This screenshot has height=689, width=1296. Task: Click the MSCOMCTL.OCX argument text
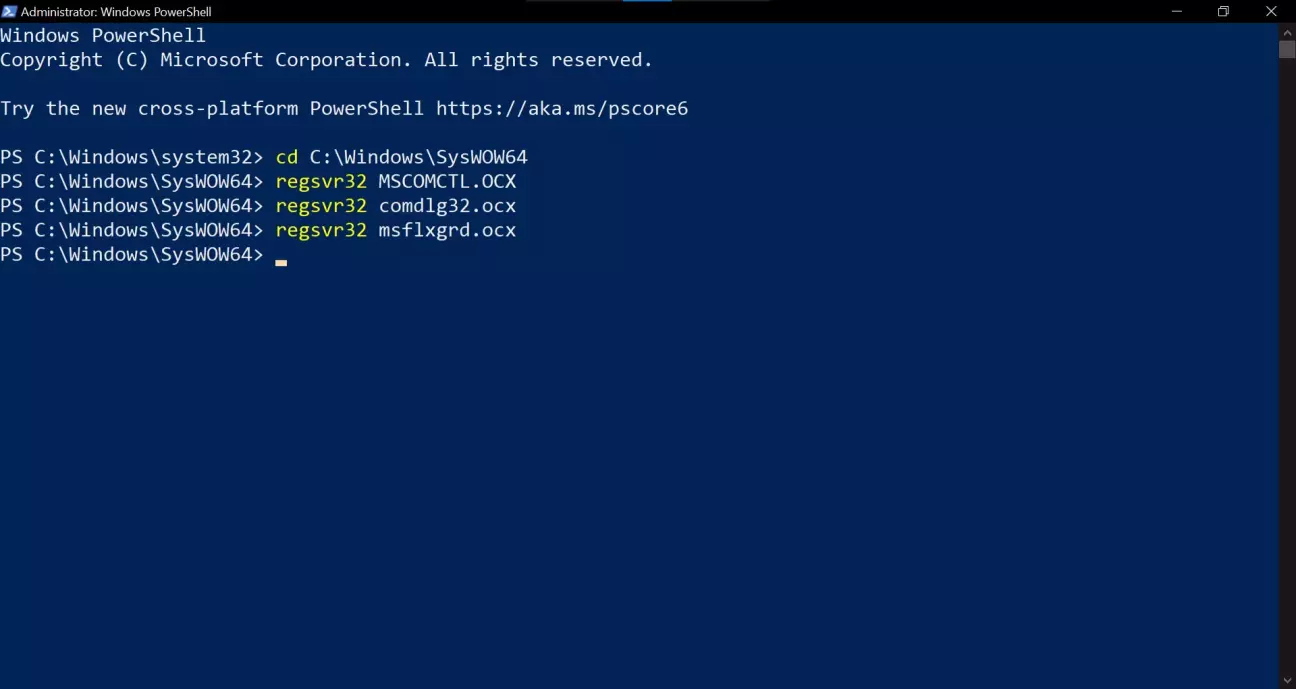click(x=447, y=181)
